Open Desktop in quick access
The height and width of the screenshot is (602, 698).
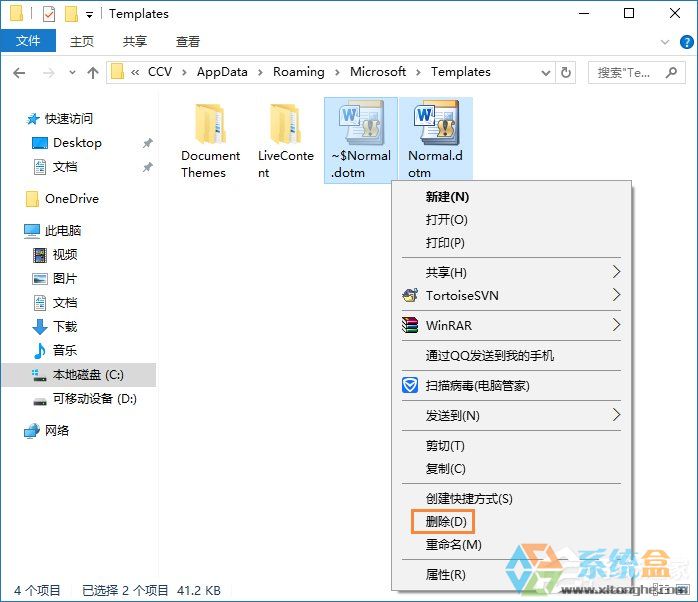click(x=67, y=143)
